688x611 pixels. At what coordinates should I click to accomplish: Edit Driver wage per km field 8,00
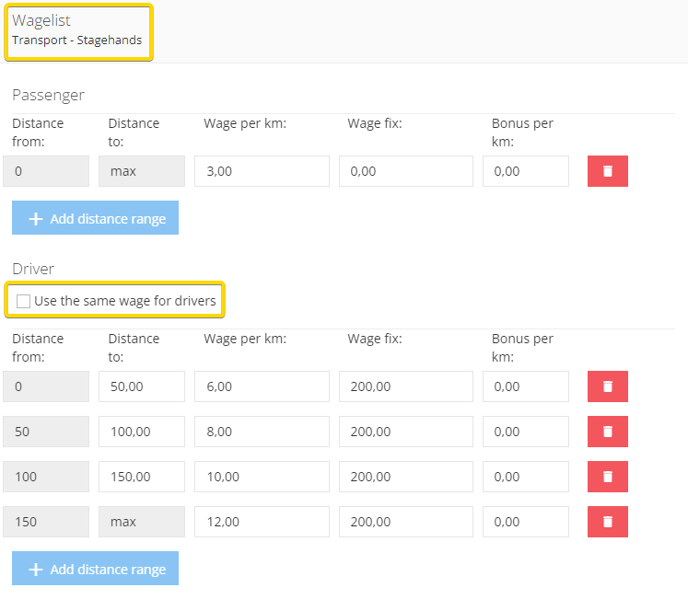tap(262, 432)
